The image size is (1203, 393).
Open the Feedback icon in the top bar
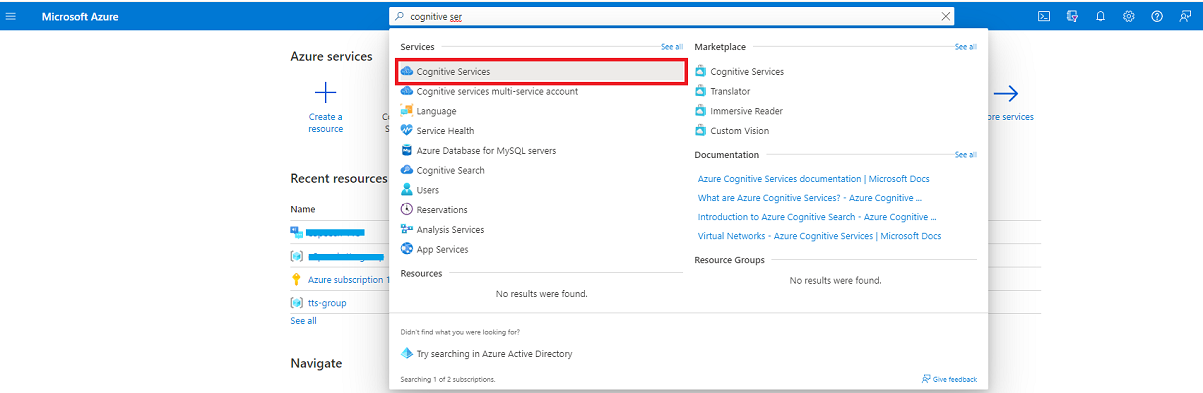pyautogui.click(x=1184, y=16)
